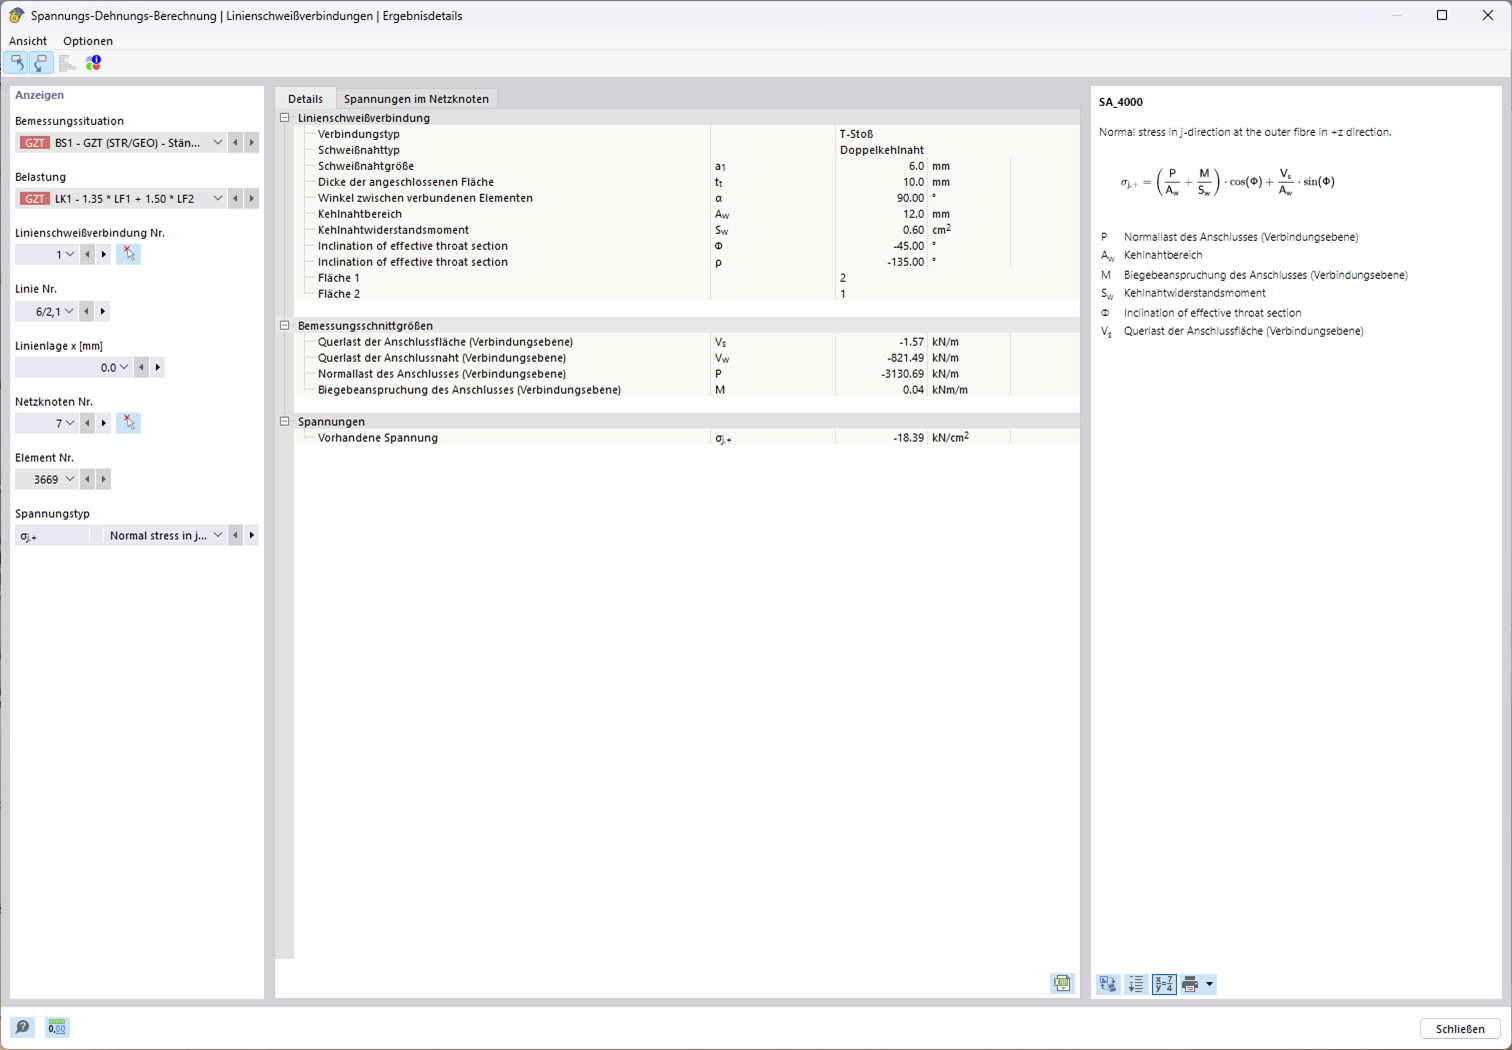Select the Vorhandene Spannung row

click(x=687, y=438)
